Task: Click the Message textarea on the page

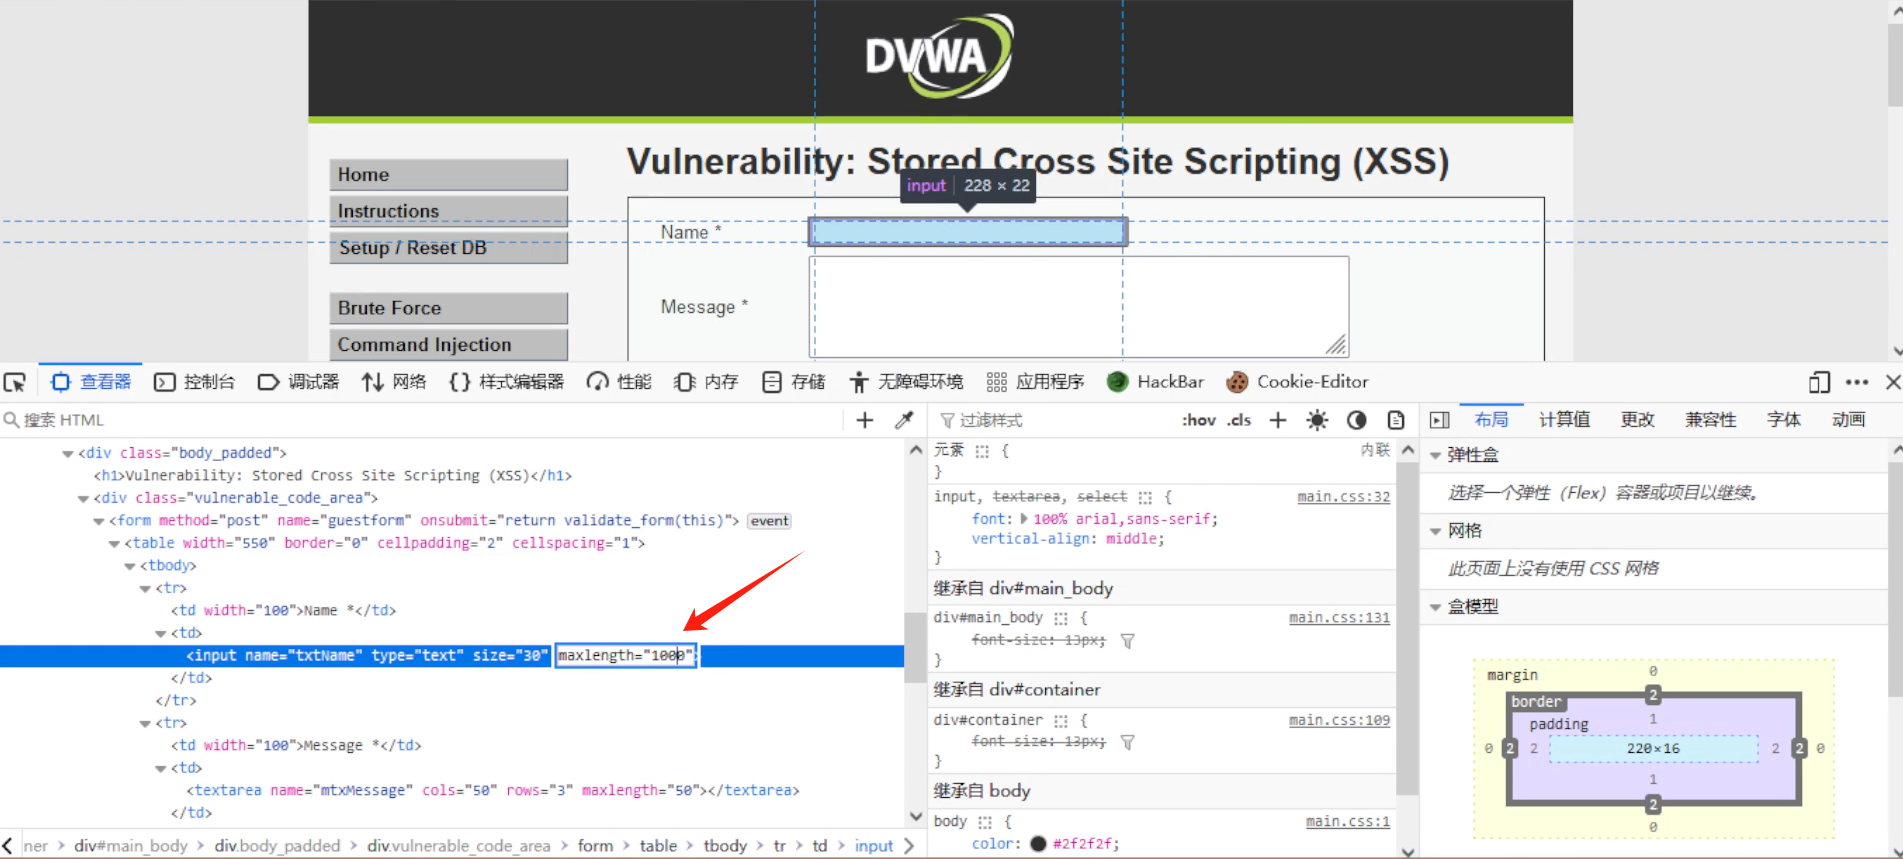Action: click(1079, 306)
